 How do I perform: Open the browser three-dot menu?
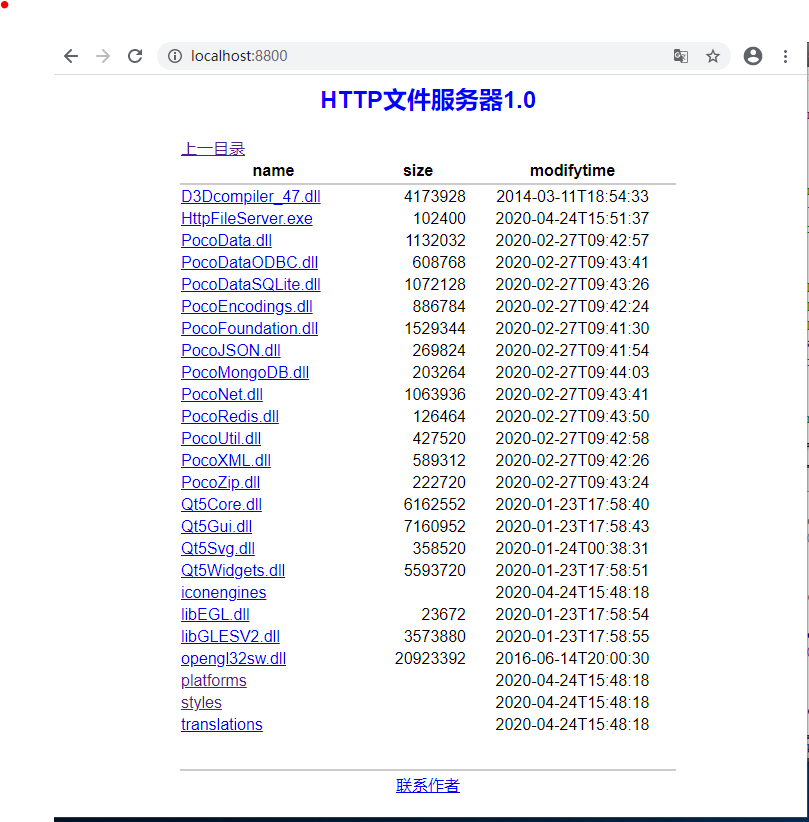pos(786,56)
